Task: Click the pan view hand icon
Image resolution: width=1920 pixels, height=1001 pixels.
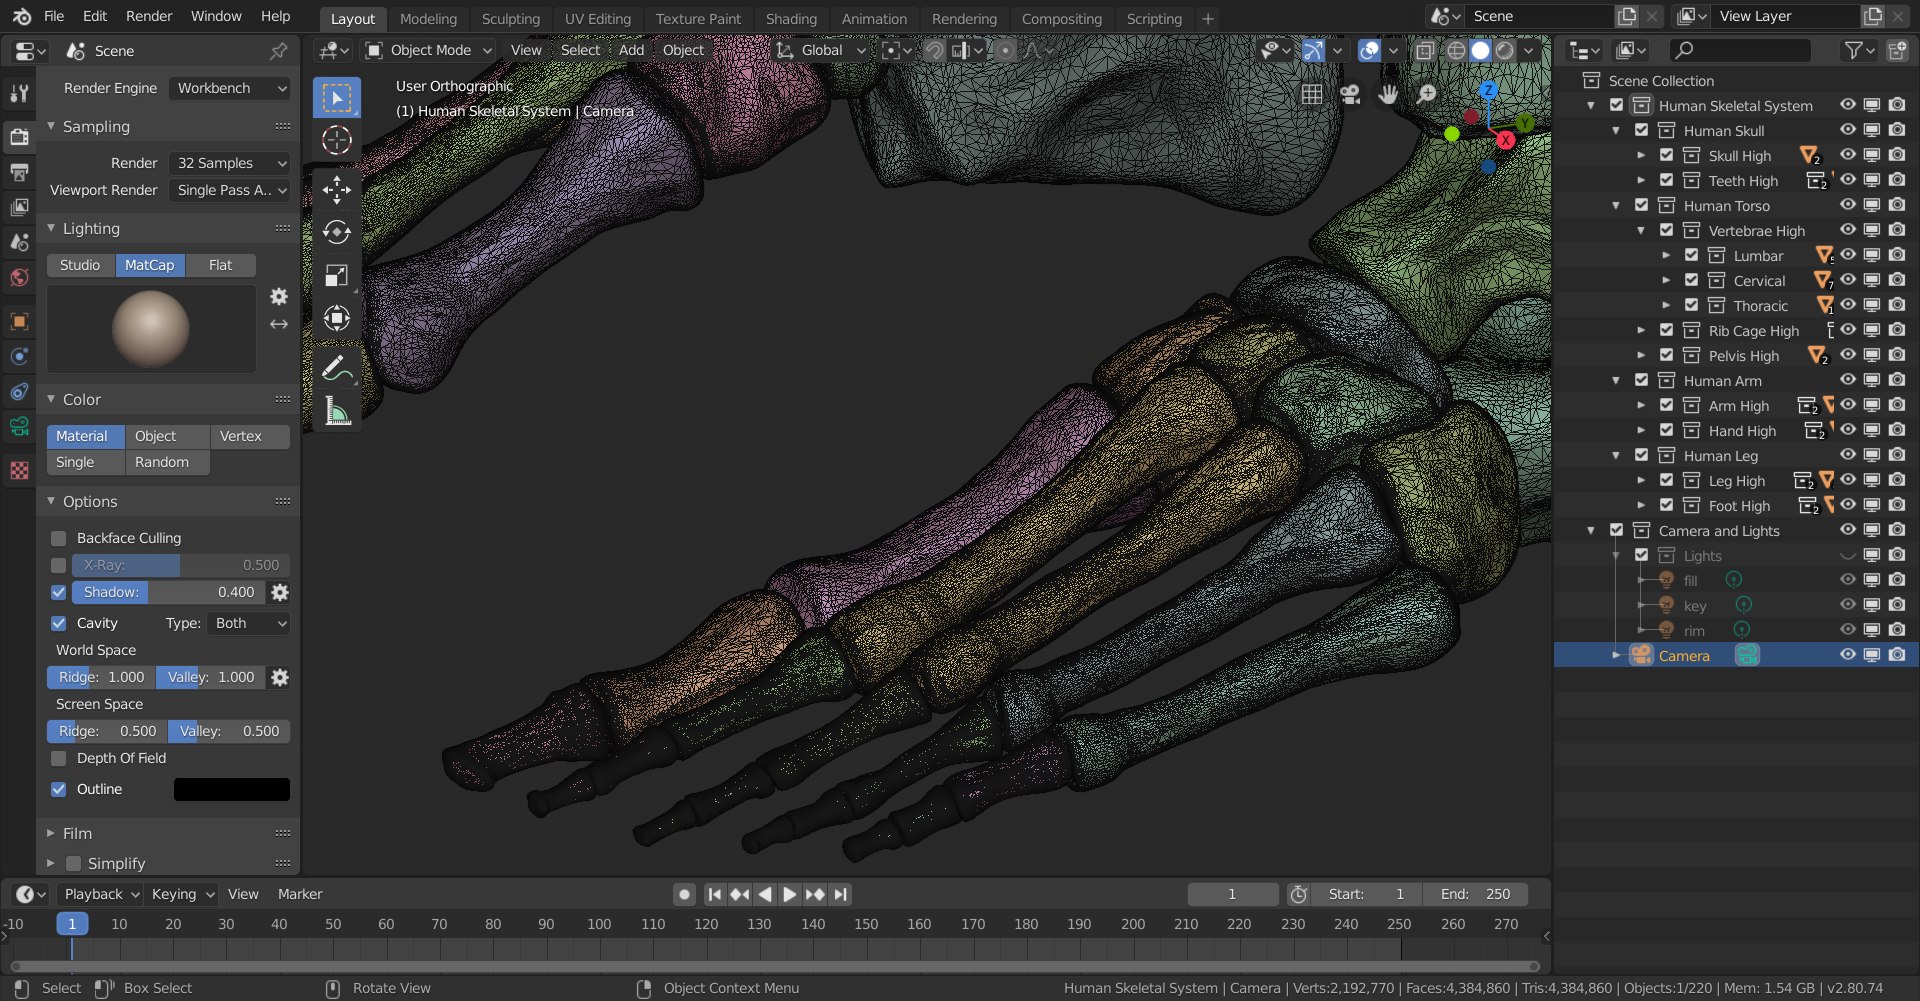Action: 1388,94
